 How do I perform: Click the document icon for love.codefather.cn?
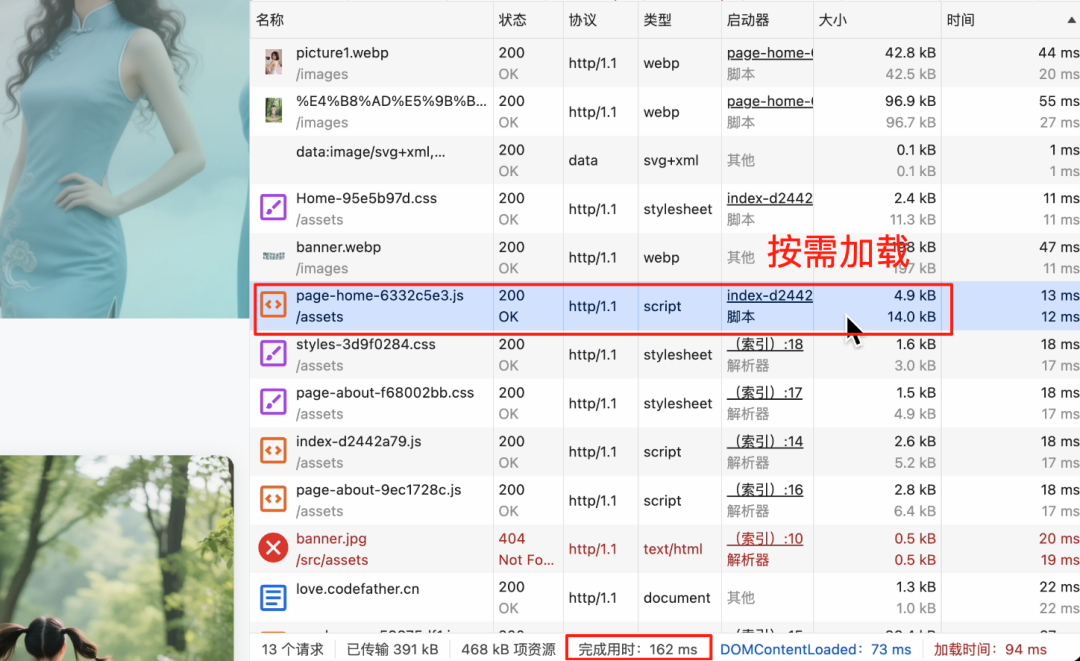(x=273, y=597)
